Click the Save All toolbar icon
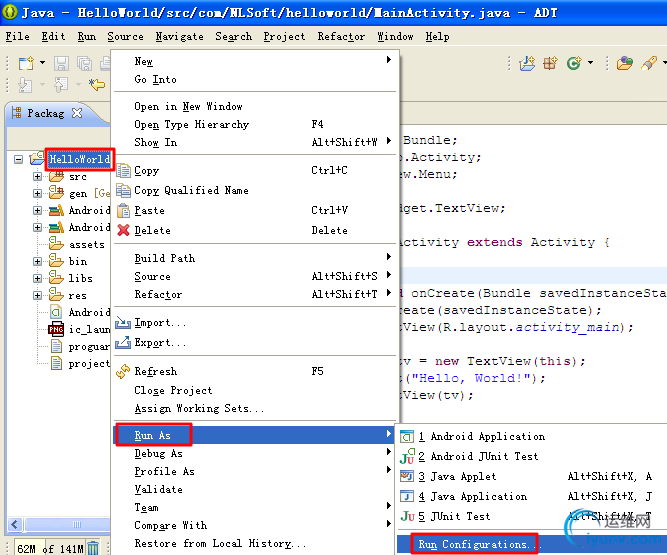 pyautogui.click(x=85, y=63)
